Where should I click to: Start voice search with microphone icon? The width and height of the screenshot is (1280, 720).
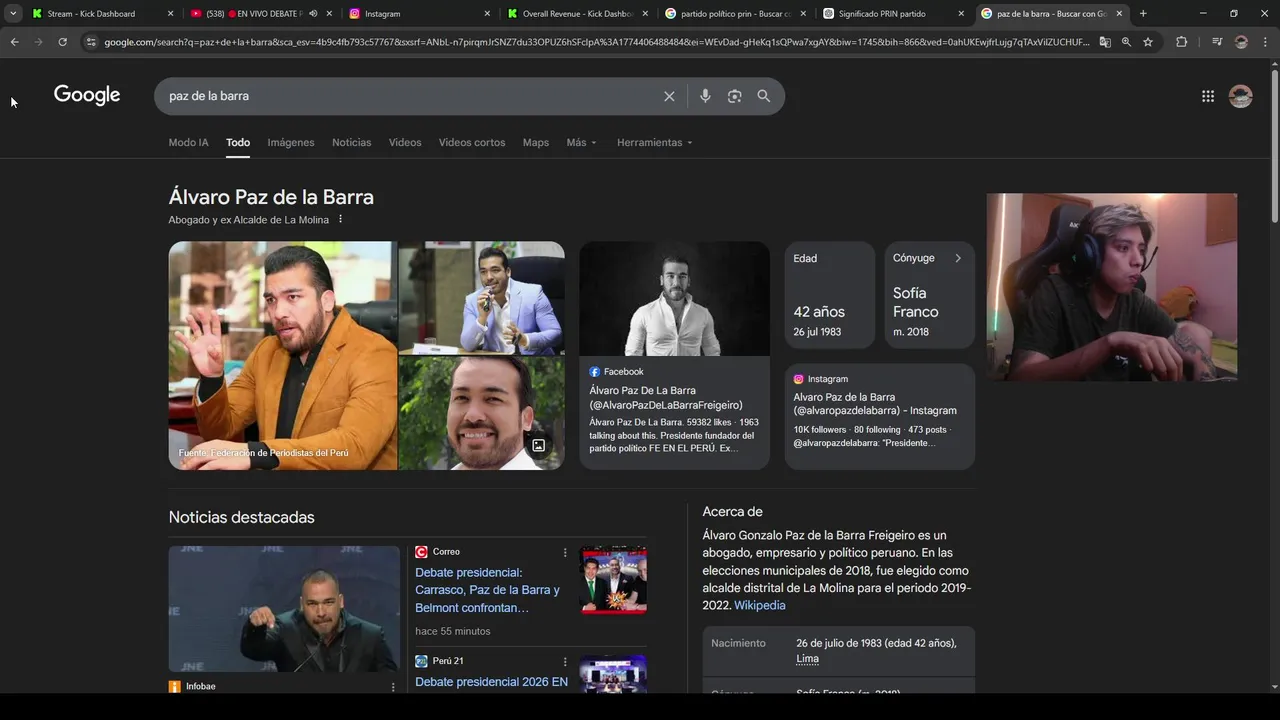point(705,96)
